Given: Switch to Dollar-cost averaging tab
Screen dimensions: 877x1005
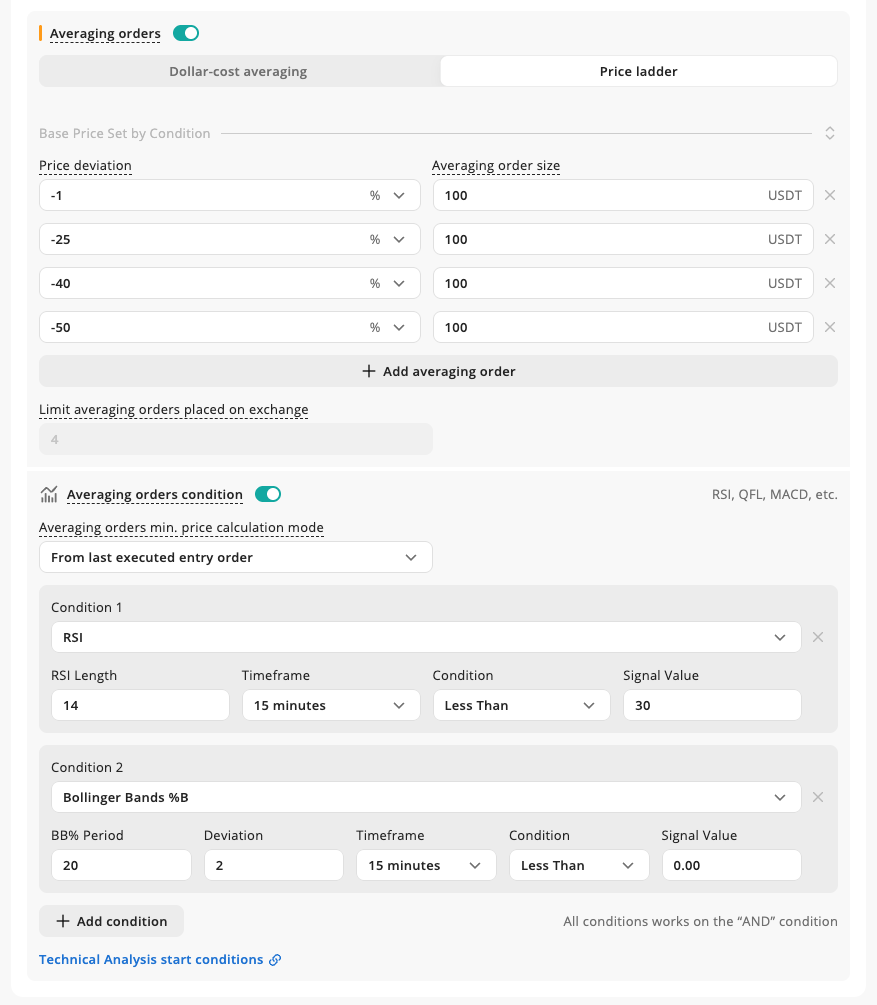Looking at the screenshot, I should point(238,71).
